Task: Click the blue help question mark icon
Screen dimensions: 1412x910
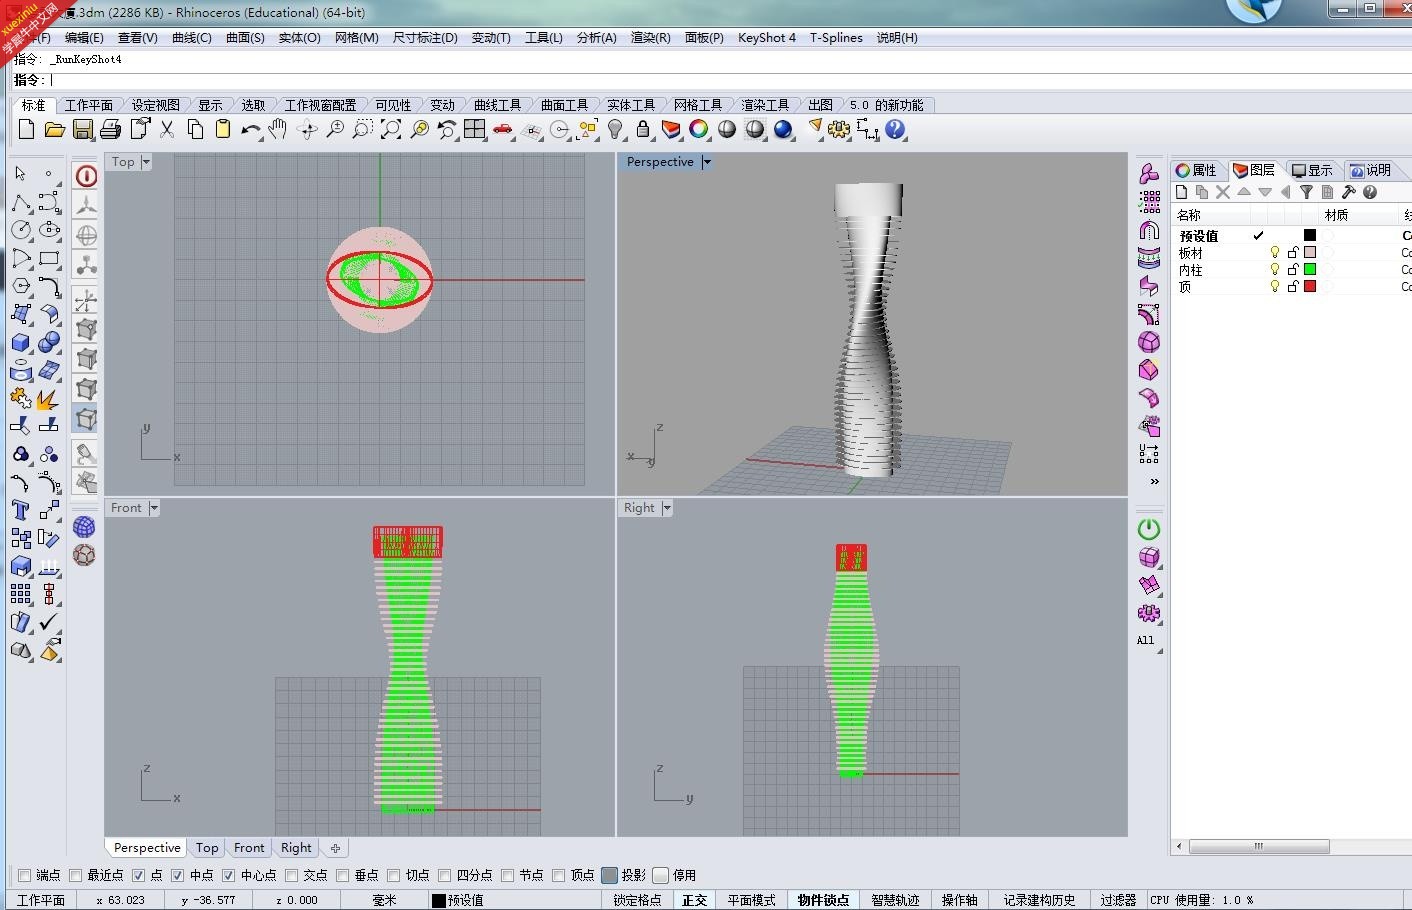Action: [895, 129]
